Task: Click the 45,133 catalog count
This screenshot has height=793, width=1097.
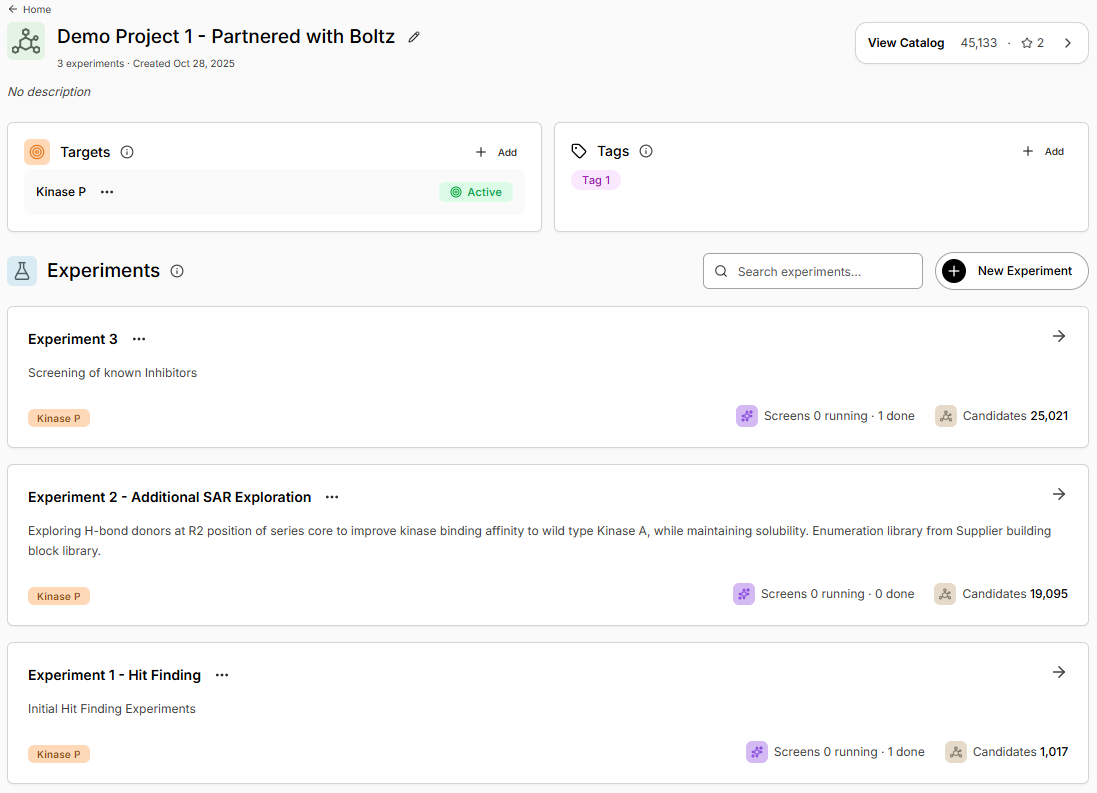Action: coord(978,43)
